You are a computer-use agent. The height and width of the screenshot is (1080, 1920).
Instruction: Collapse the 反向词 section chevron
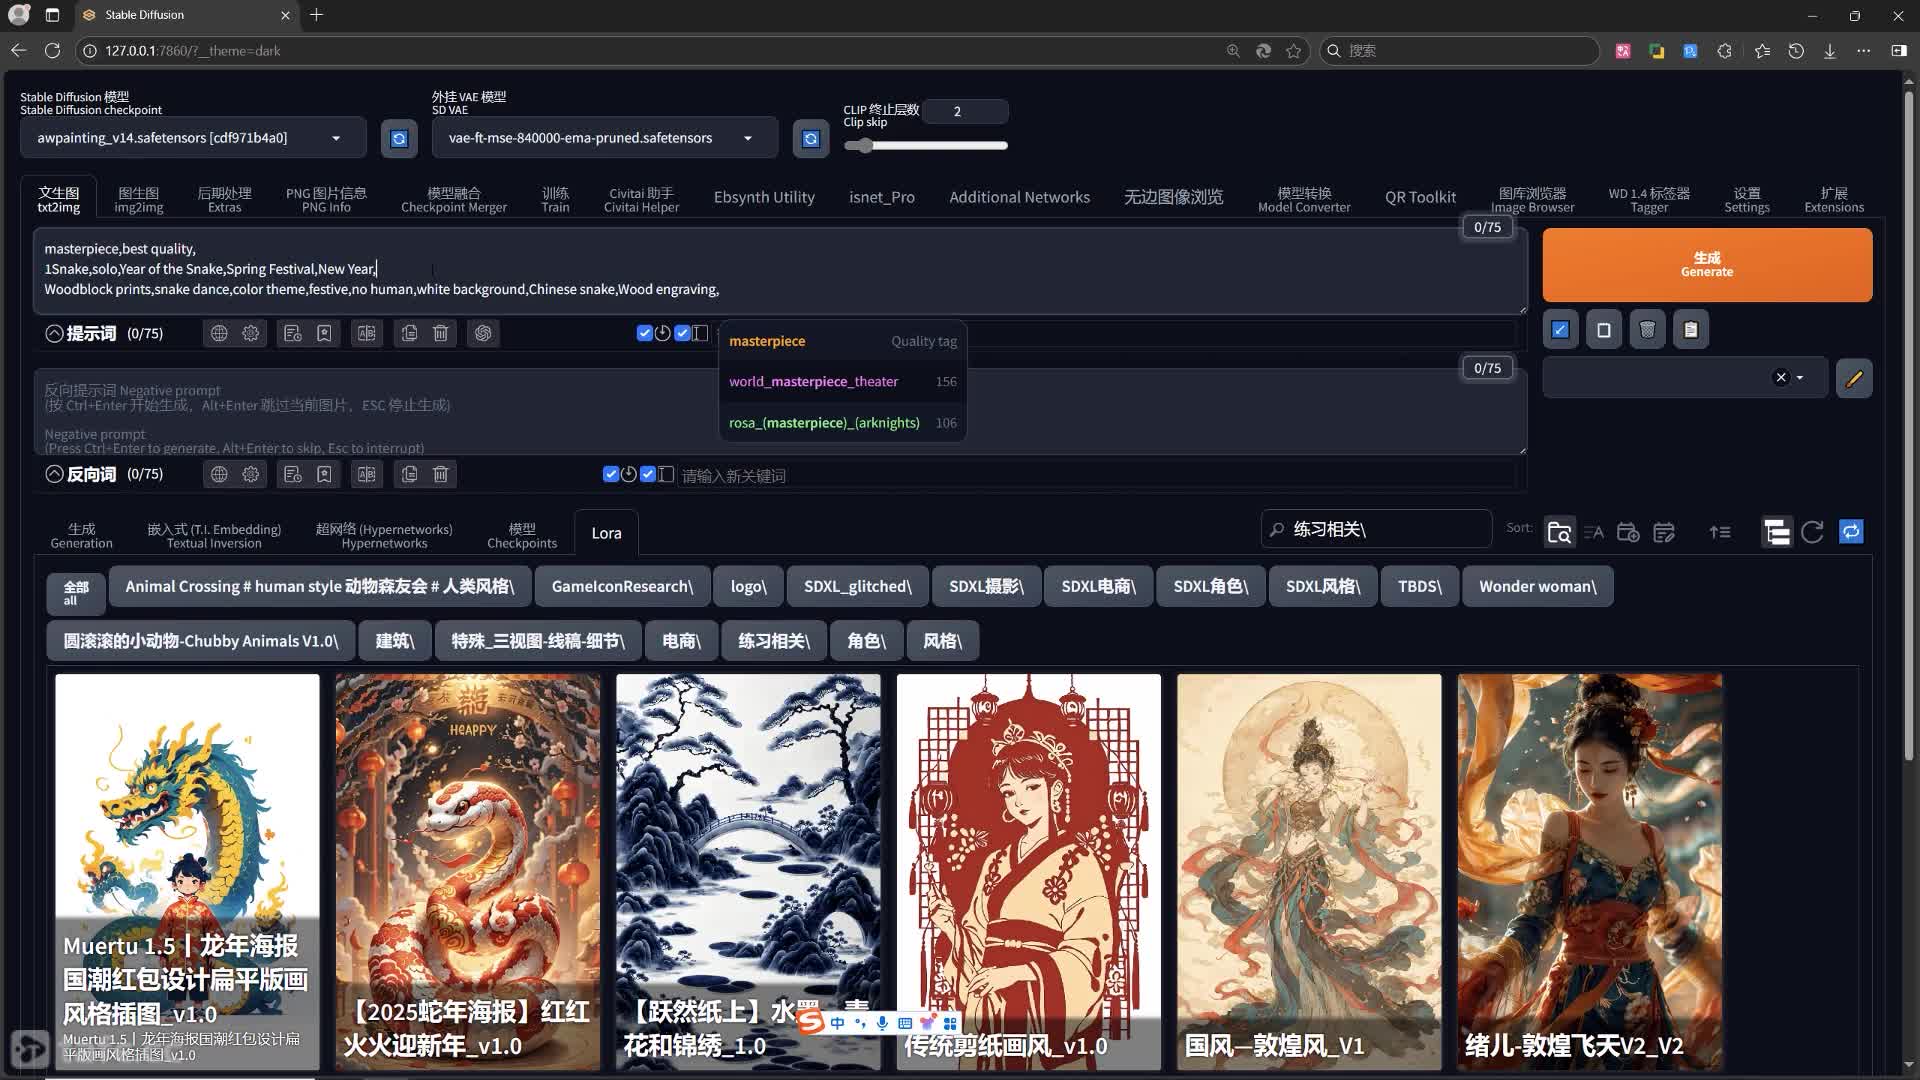click(54, 474)
